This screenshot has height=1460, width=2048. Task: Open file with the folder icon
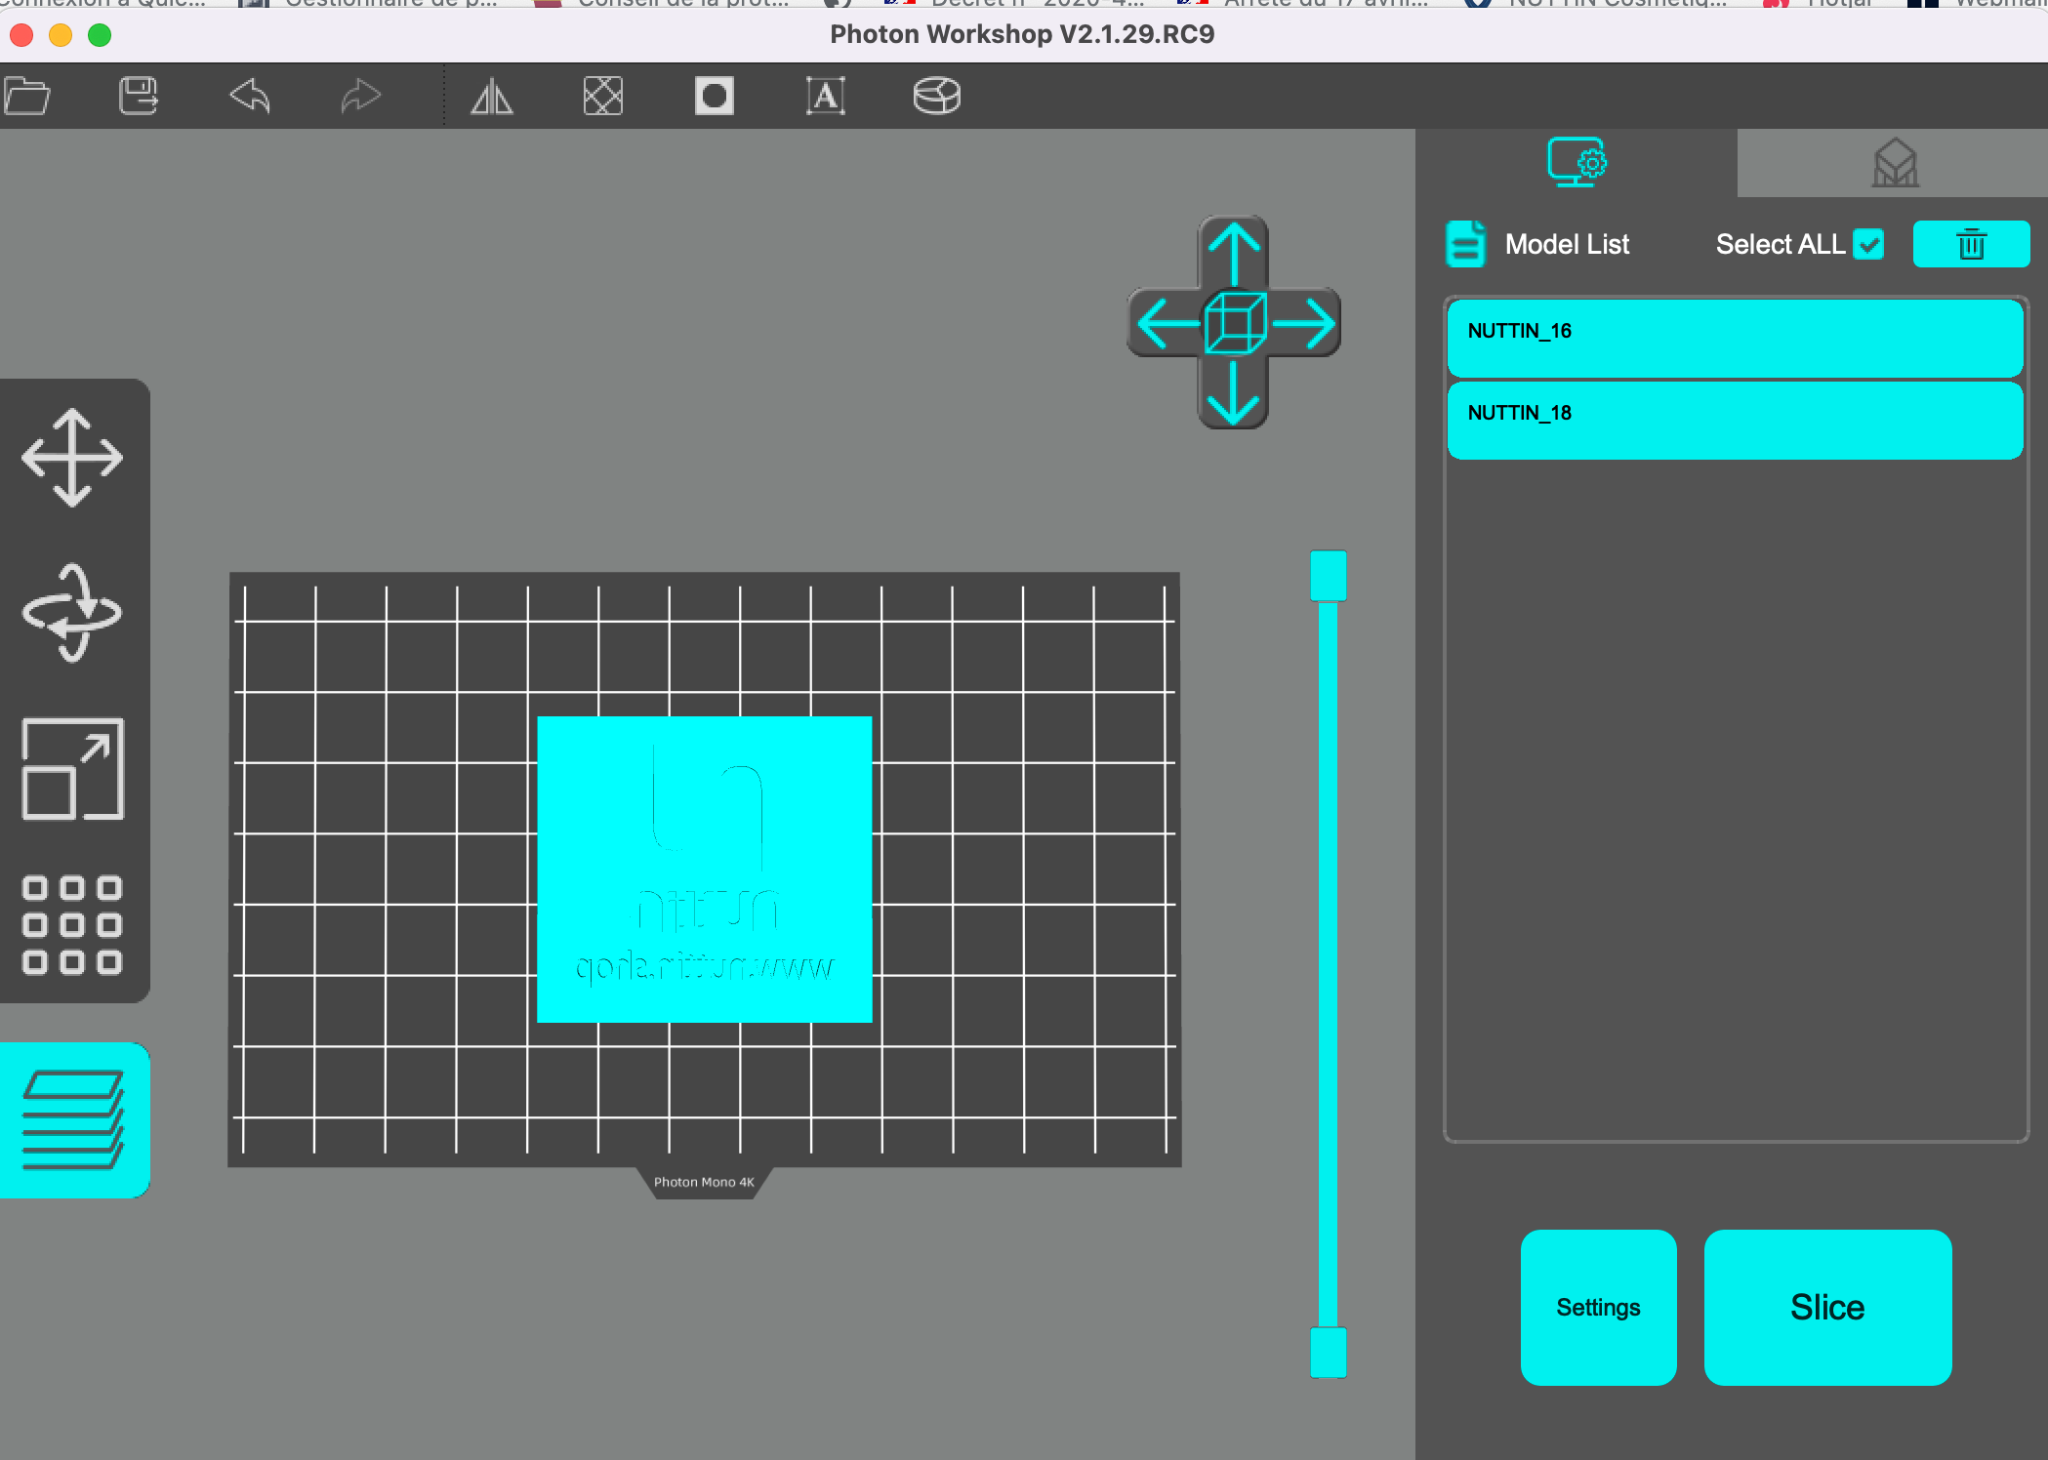[x=27, y=96]
